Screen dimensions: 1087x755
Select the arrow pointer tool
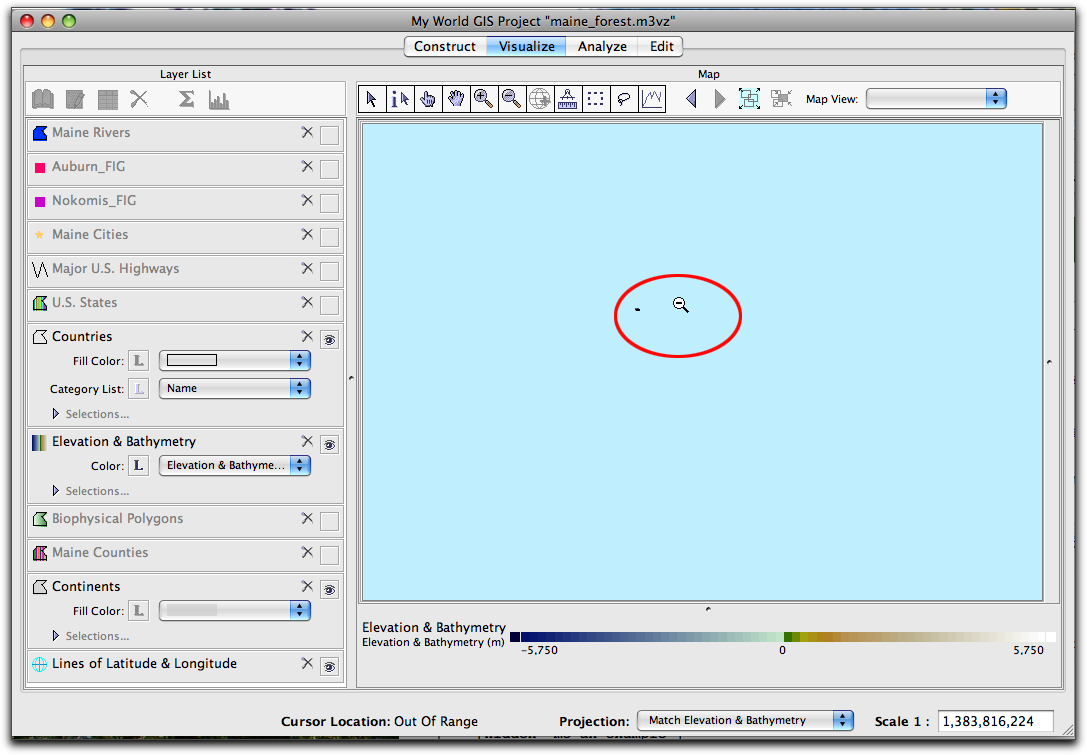point(372,99)
